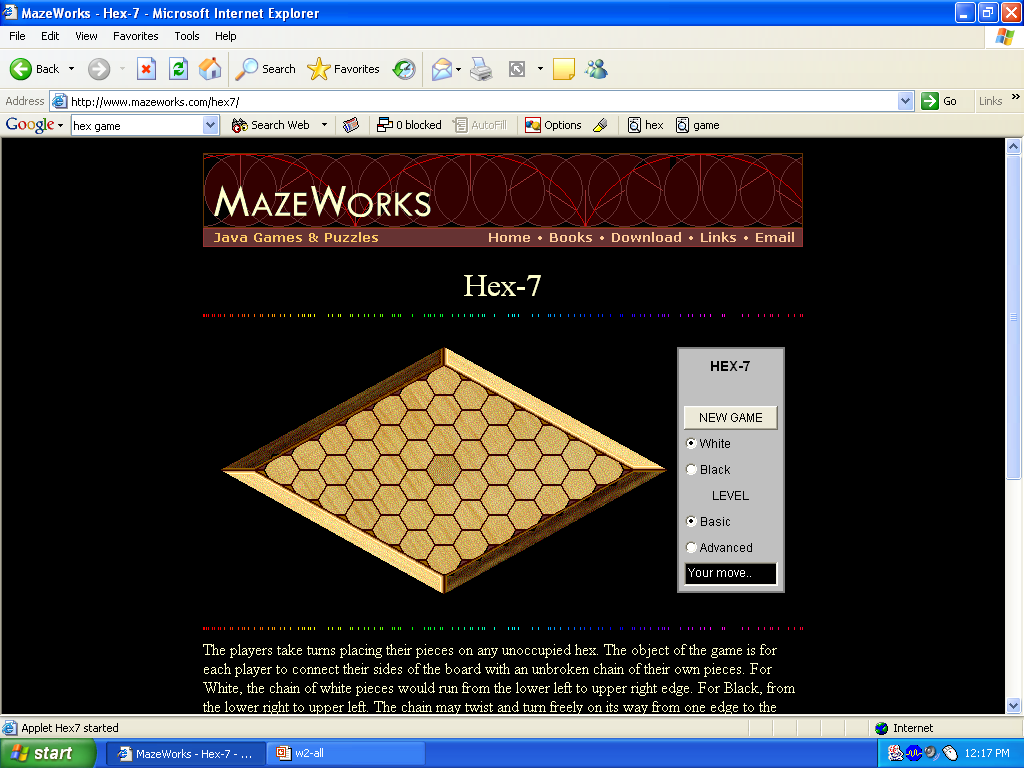Open the Mail toolbar icon
The width and height of the screenshot is (1024, 768).
click(441, 69)
